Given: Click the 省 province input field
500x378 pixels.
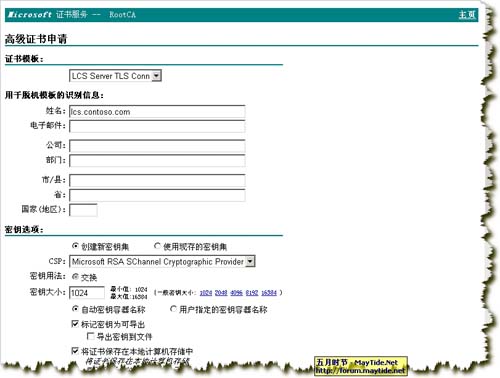Looking at the screenshot, I should pyautogui.click(x=157, y=195).
